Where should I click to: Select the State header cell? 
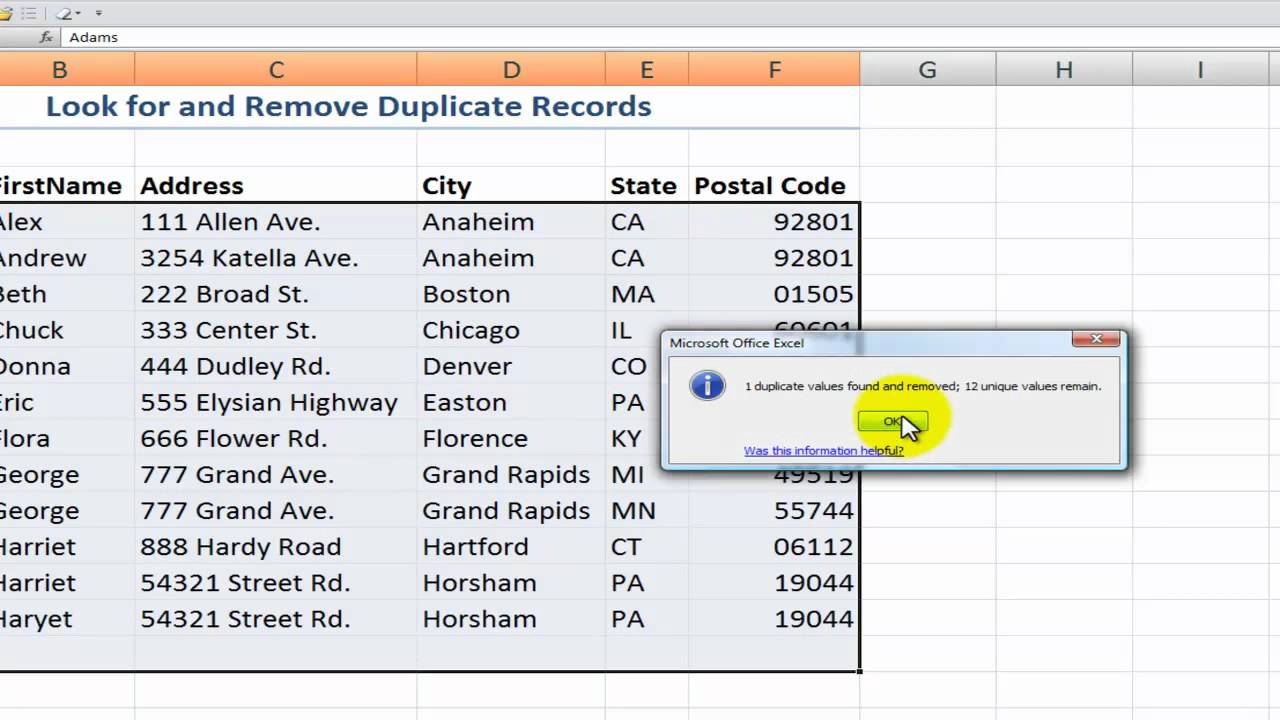(647, 186)
